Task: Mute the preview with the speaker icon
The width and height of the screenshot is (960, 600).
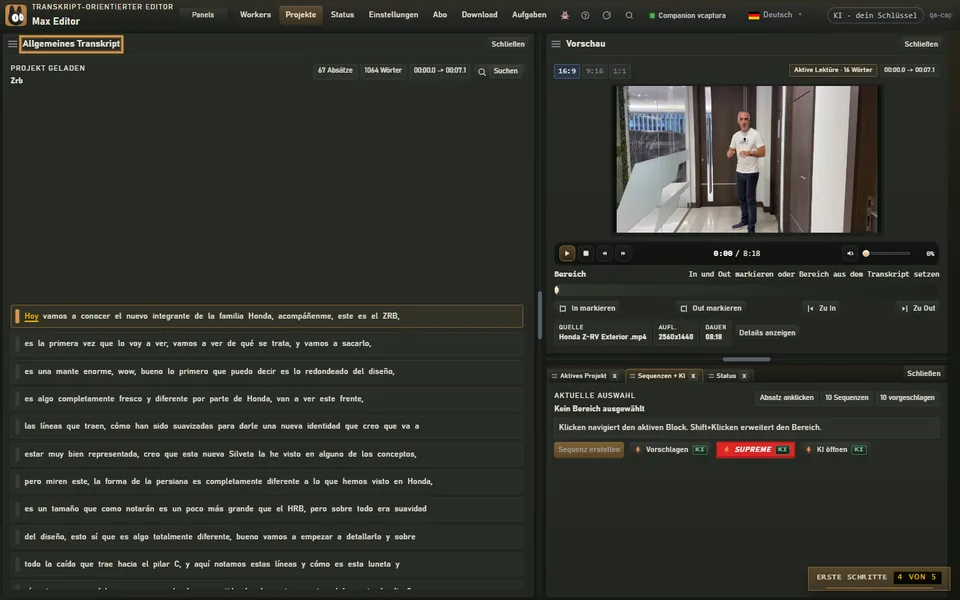Action: 850,253
